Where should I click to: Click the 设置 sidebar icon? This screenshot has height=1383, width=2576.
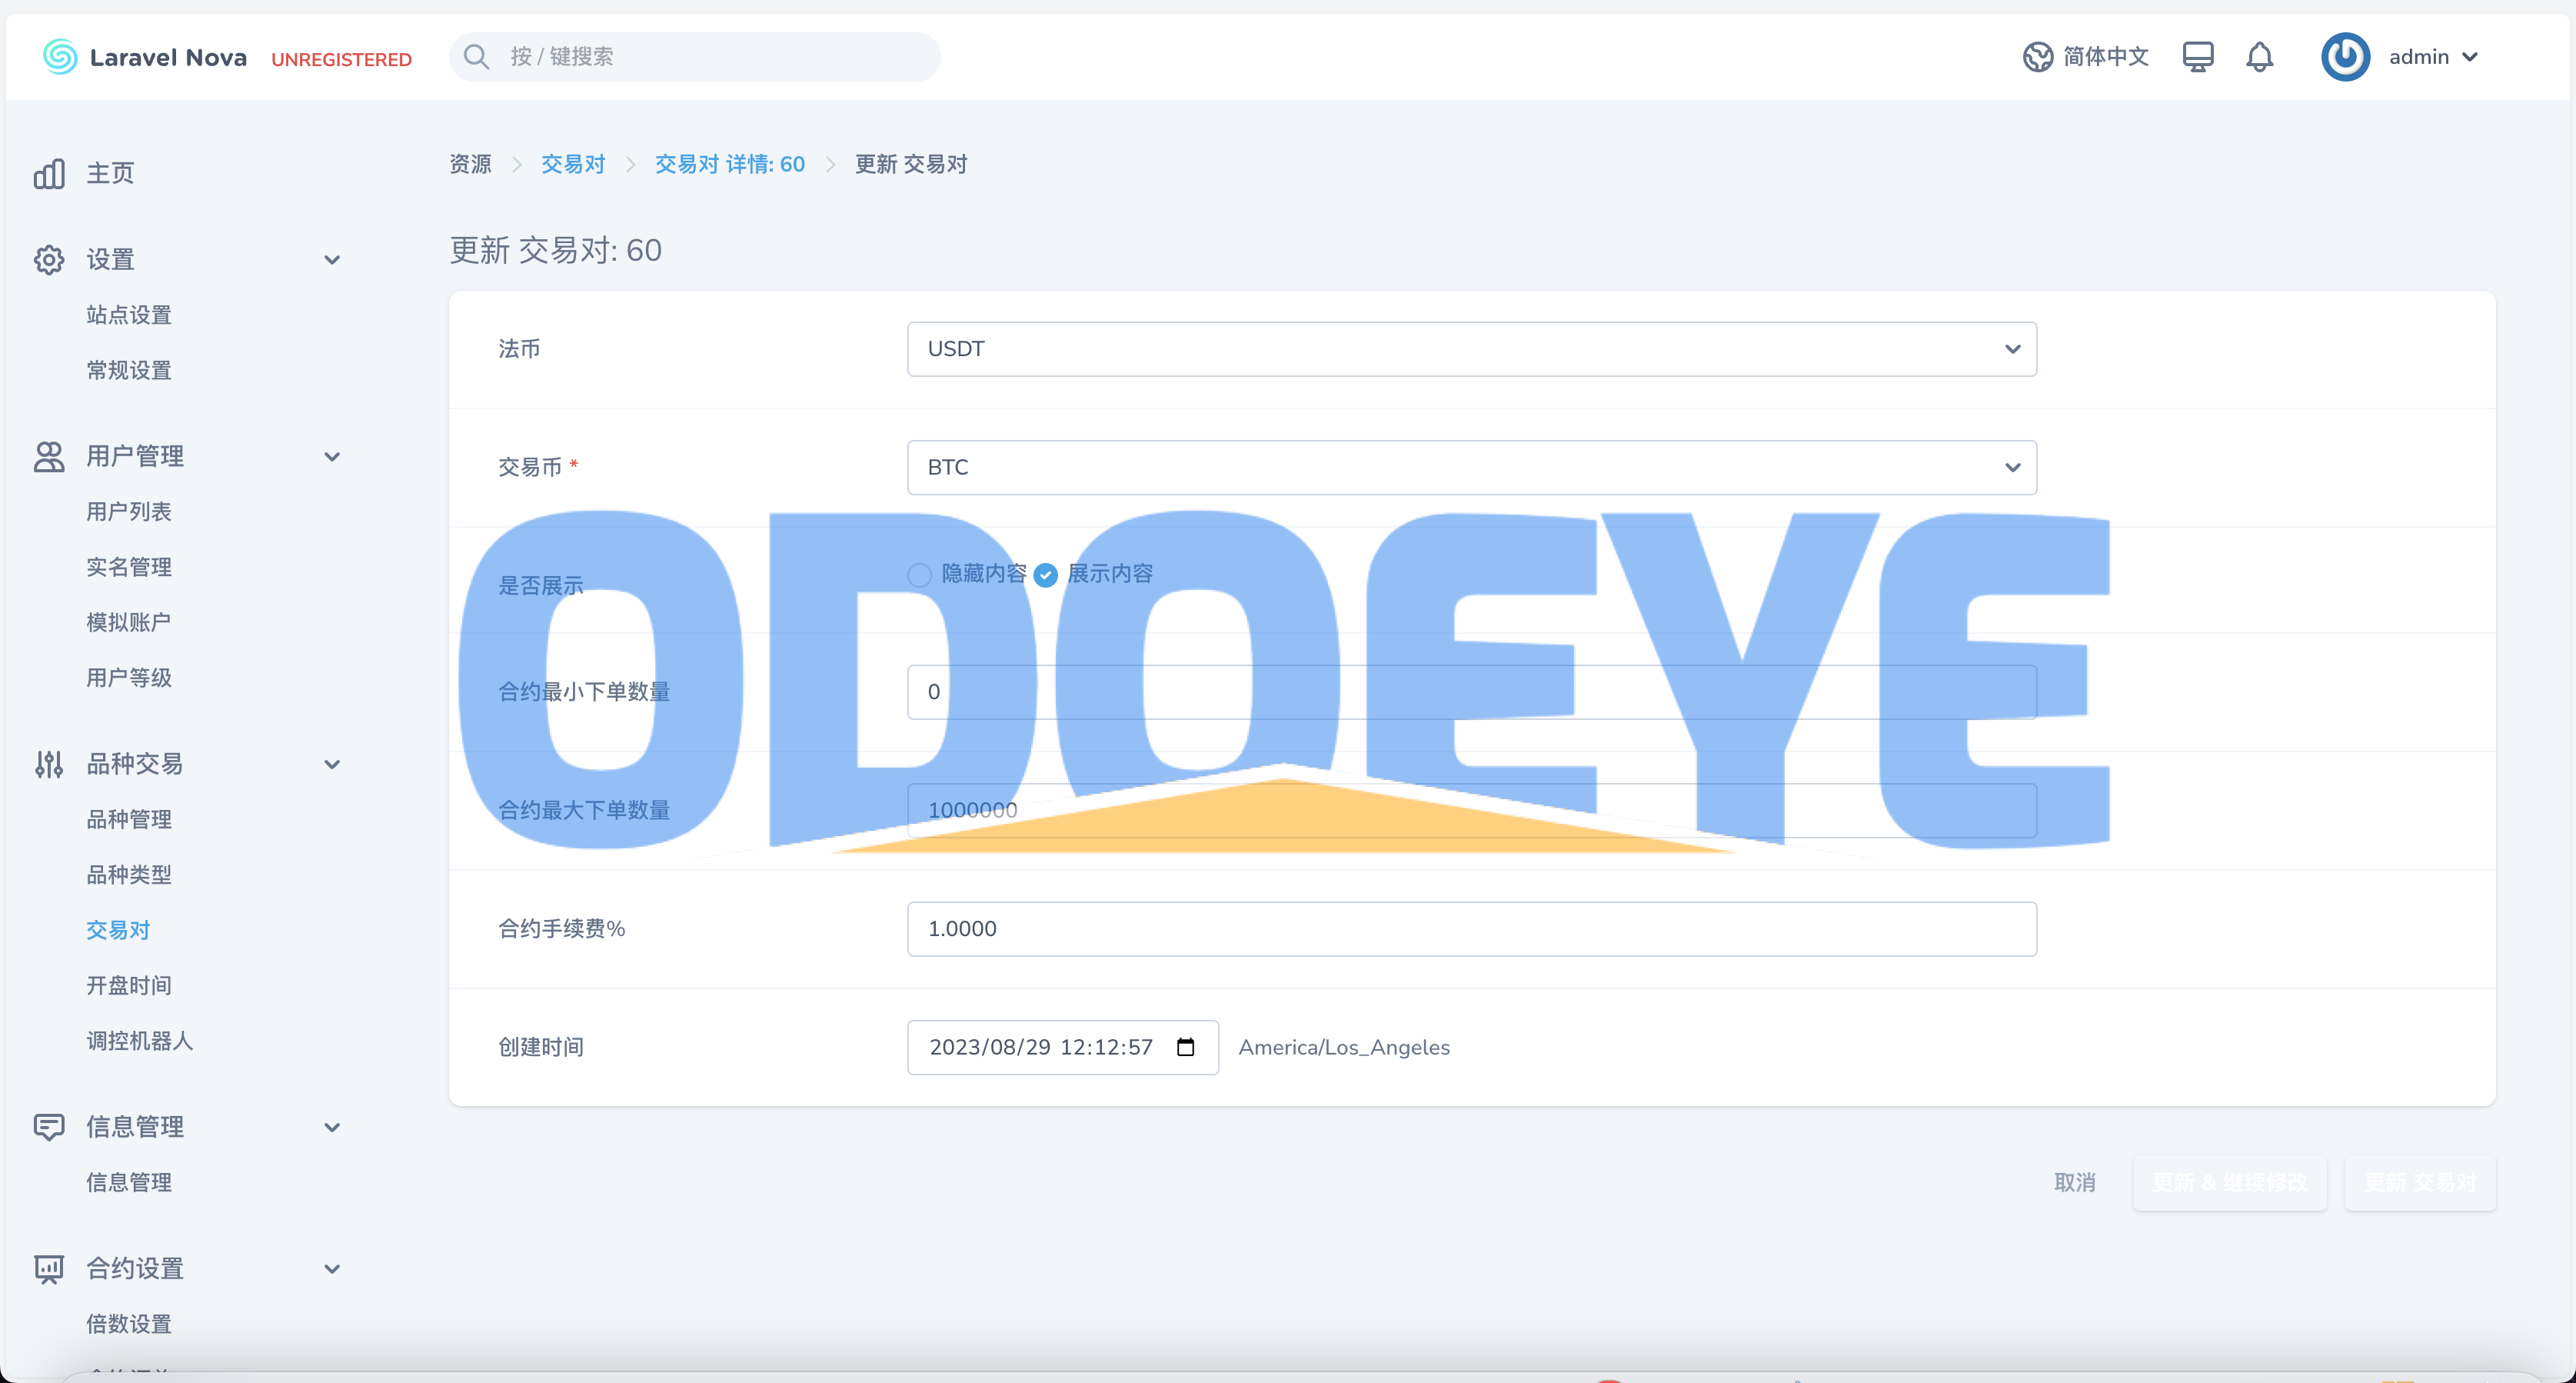click(x=48, y=259)
